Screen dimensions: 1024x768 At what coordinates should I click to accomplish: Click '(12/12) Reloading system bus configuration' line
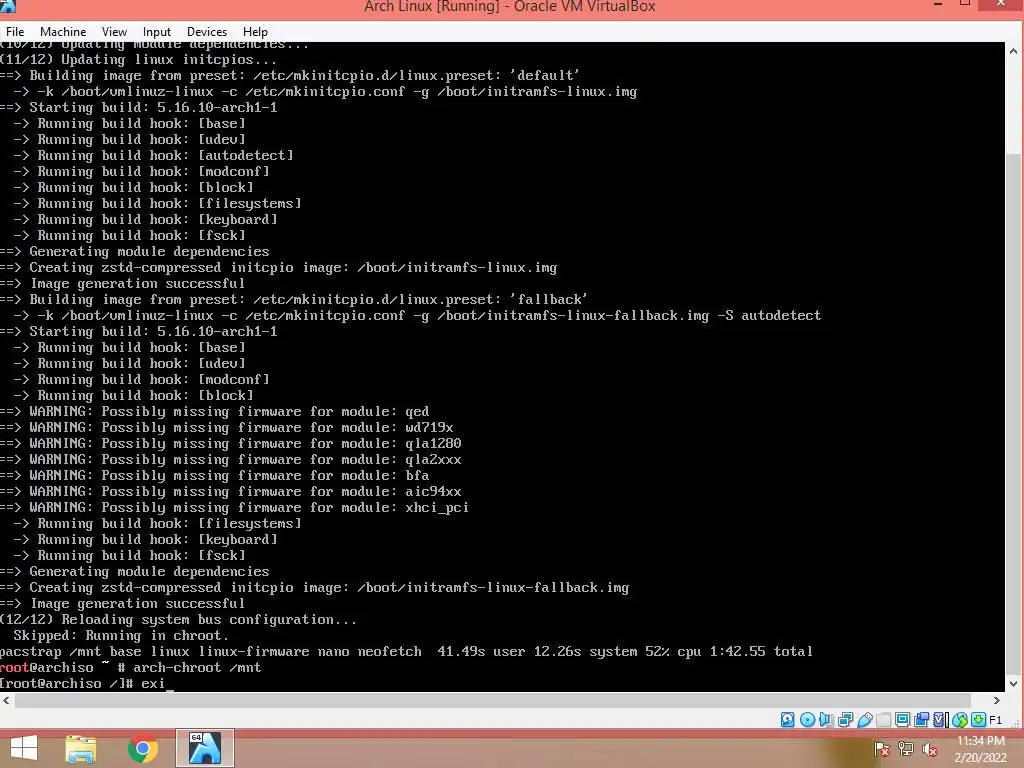pyautogui.click(x=178, y=620)
